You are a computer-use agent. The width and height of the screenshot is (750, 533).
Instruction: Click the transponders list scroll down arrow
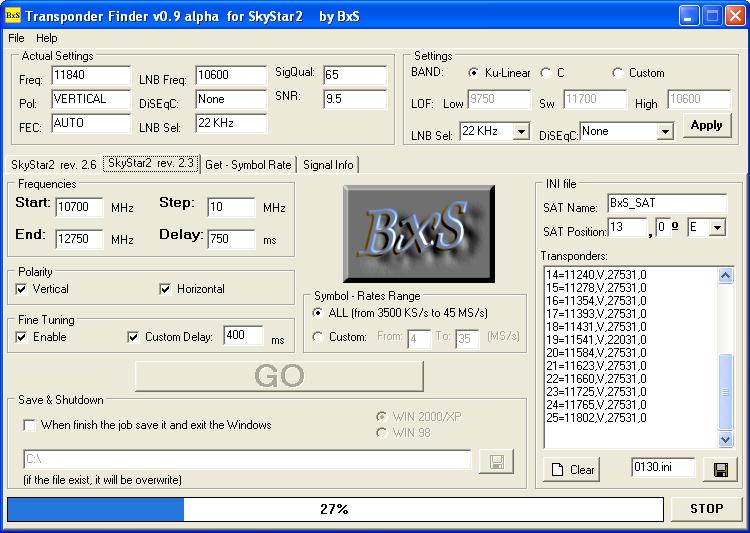726,439
